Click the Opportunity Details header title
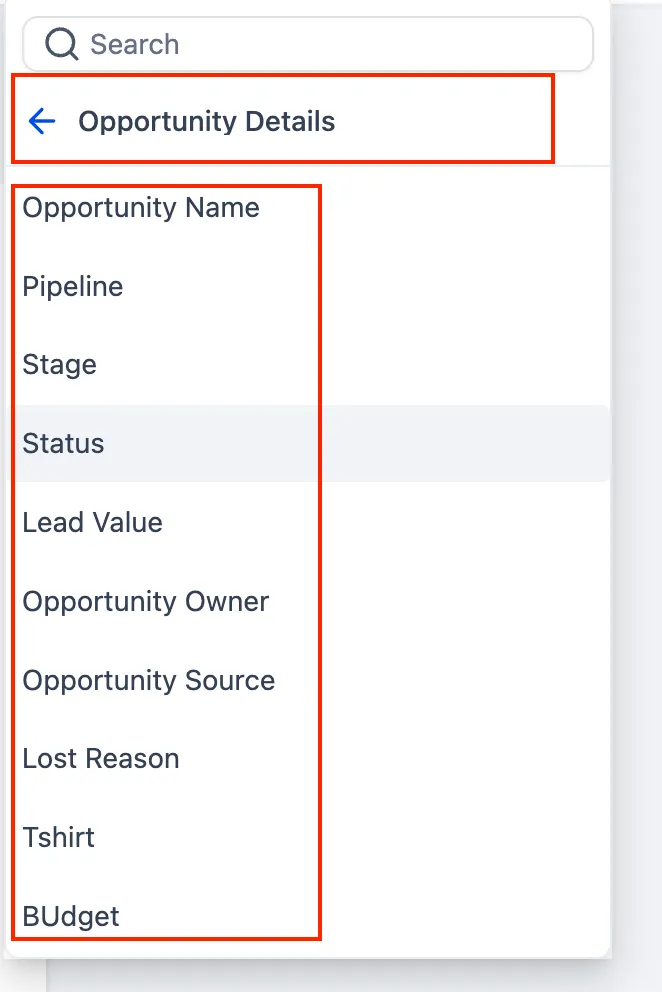 point(206,121)
